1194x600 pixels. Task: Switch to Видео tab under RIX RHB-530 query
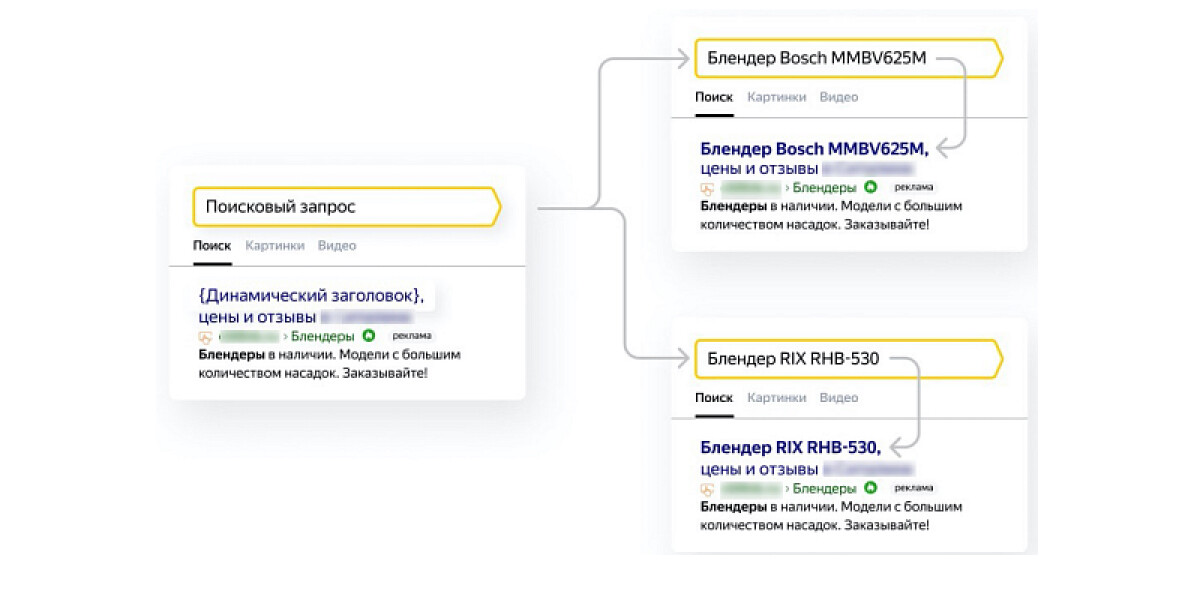point(838,398)
